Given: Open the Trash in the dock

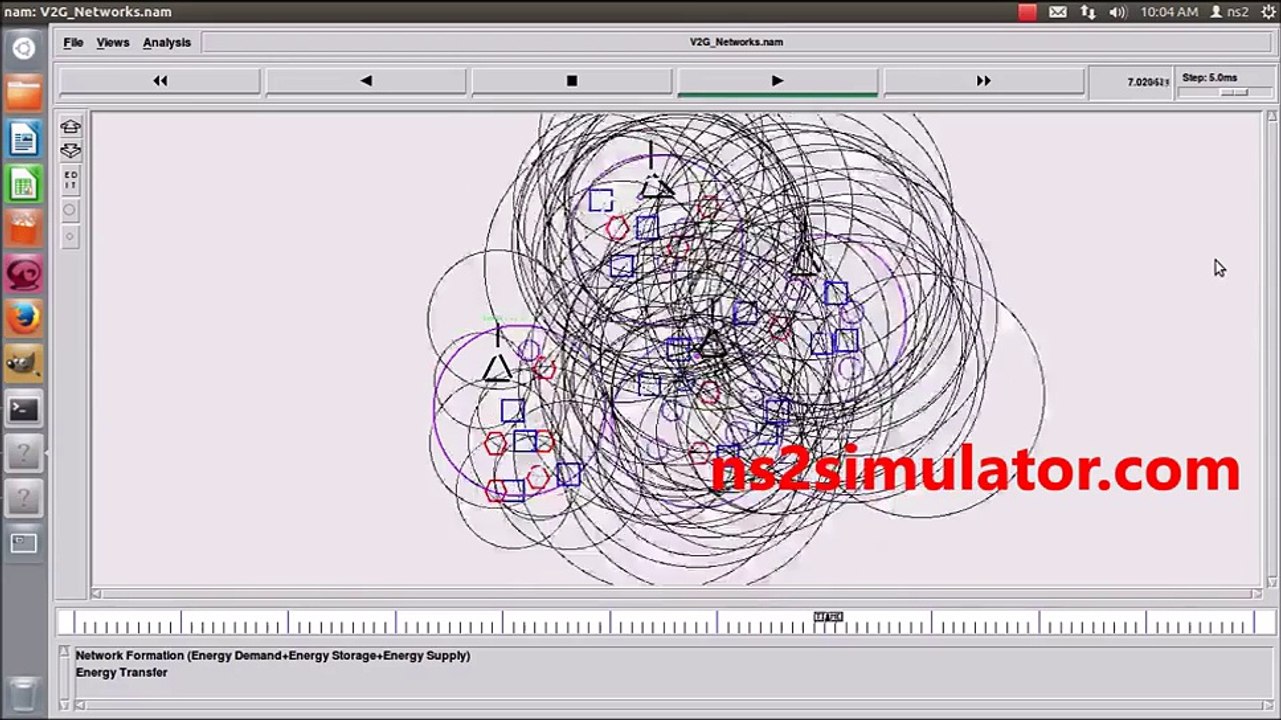Looking at the screenshot, I should (23, 693).
